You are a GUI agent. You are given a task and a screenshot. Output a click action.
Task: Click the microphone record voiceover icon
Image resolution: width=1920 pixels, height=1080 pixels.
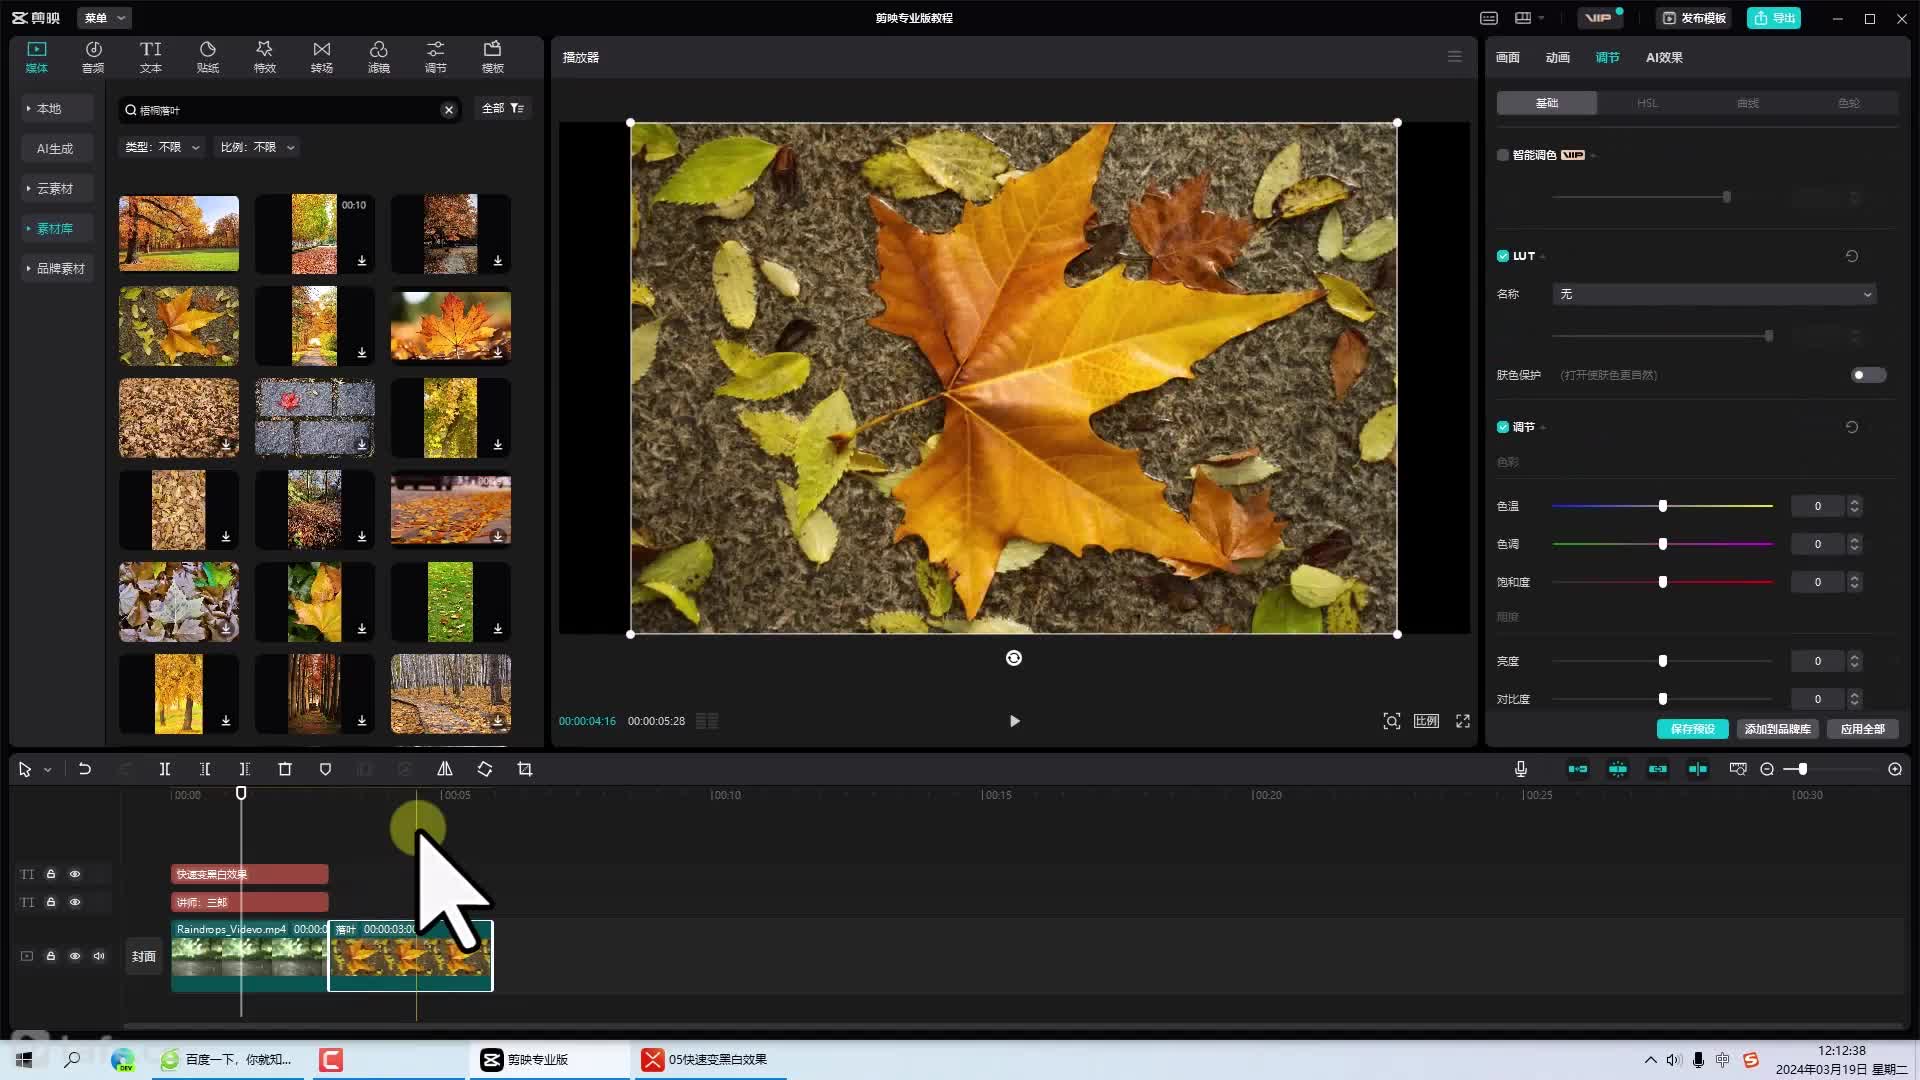tap(1520, 769)
